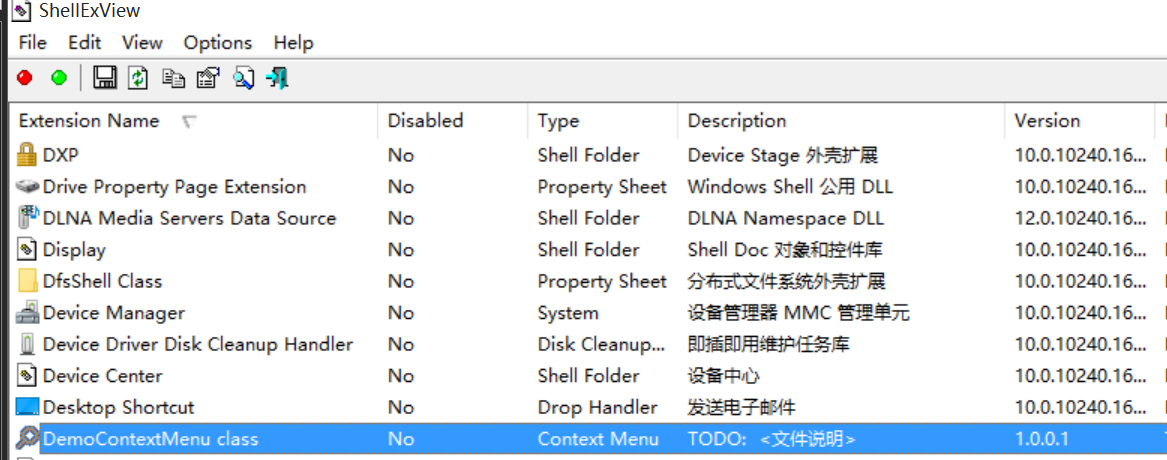Click the Version column header
This screenshot has width=1167, height=460.
tap(1047, 121)
